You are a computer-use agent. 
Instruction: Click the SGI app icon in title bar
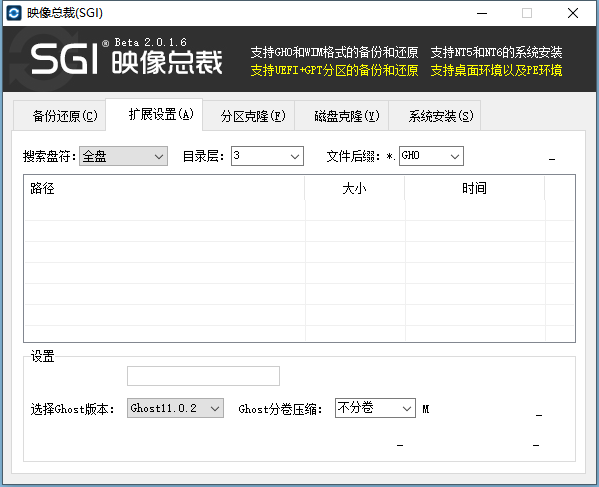pos(14,13)
